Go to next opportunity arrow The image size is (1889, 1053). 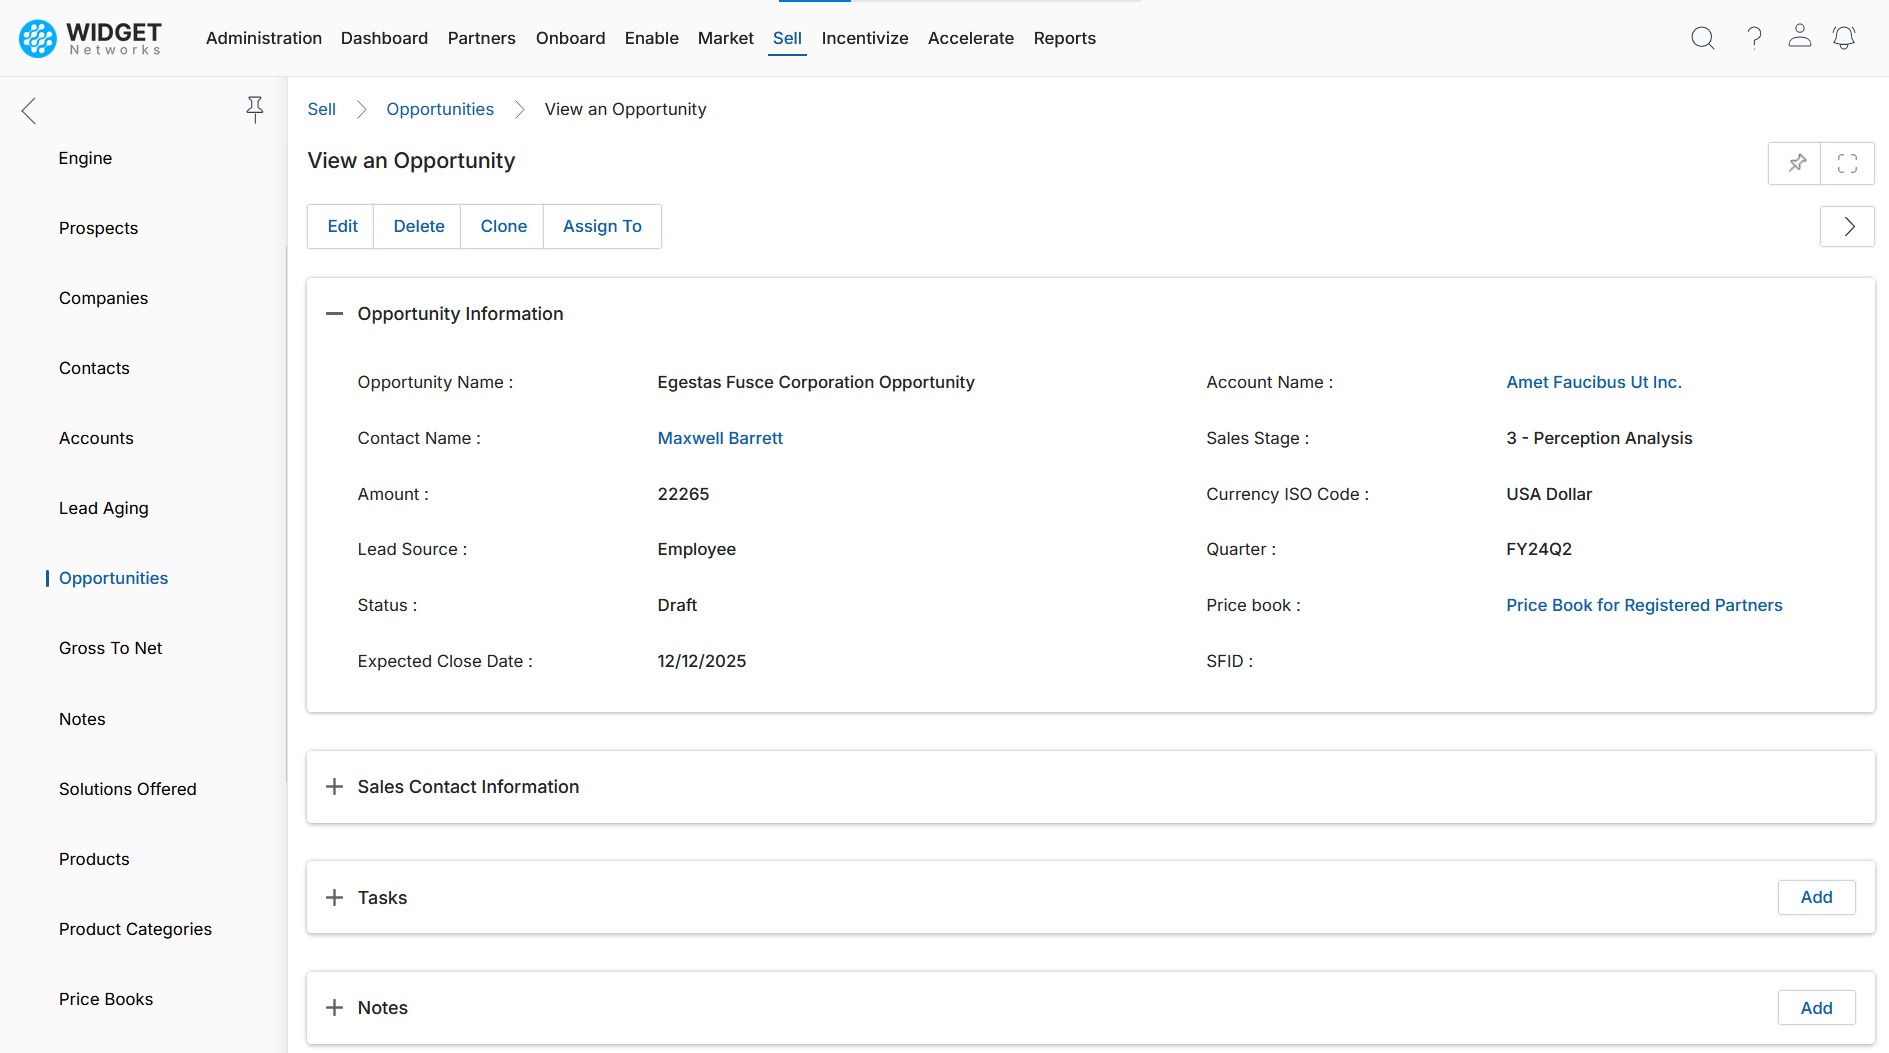pyautogui.click(x=1847, y=227)
